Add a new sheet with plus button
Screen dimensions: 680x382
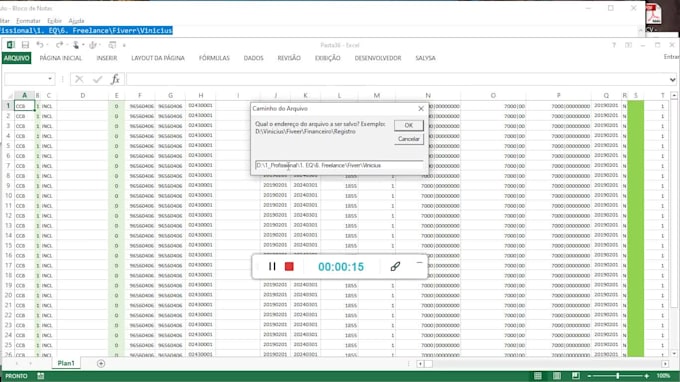[x=101, y=364]
